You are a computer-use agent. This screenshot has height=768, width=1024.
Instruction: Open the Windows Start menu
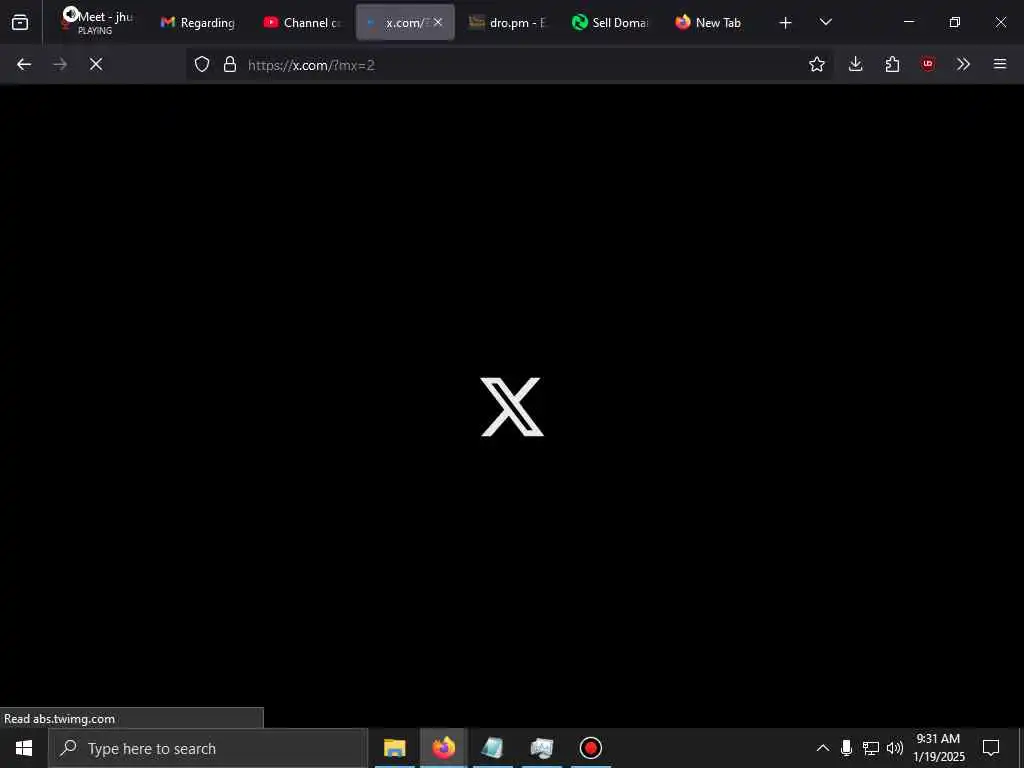24,748
